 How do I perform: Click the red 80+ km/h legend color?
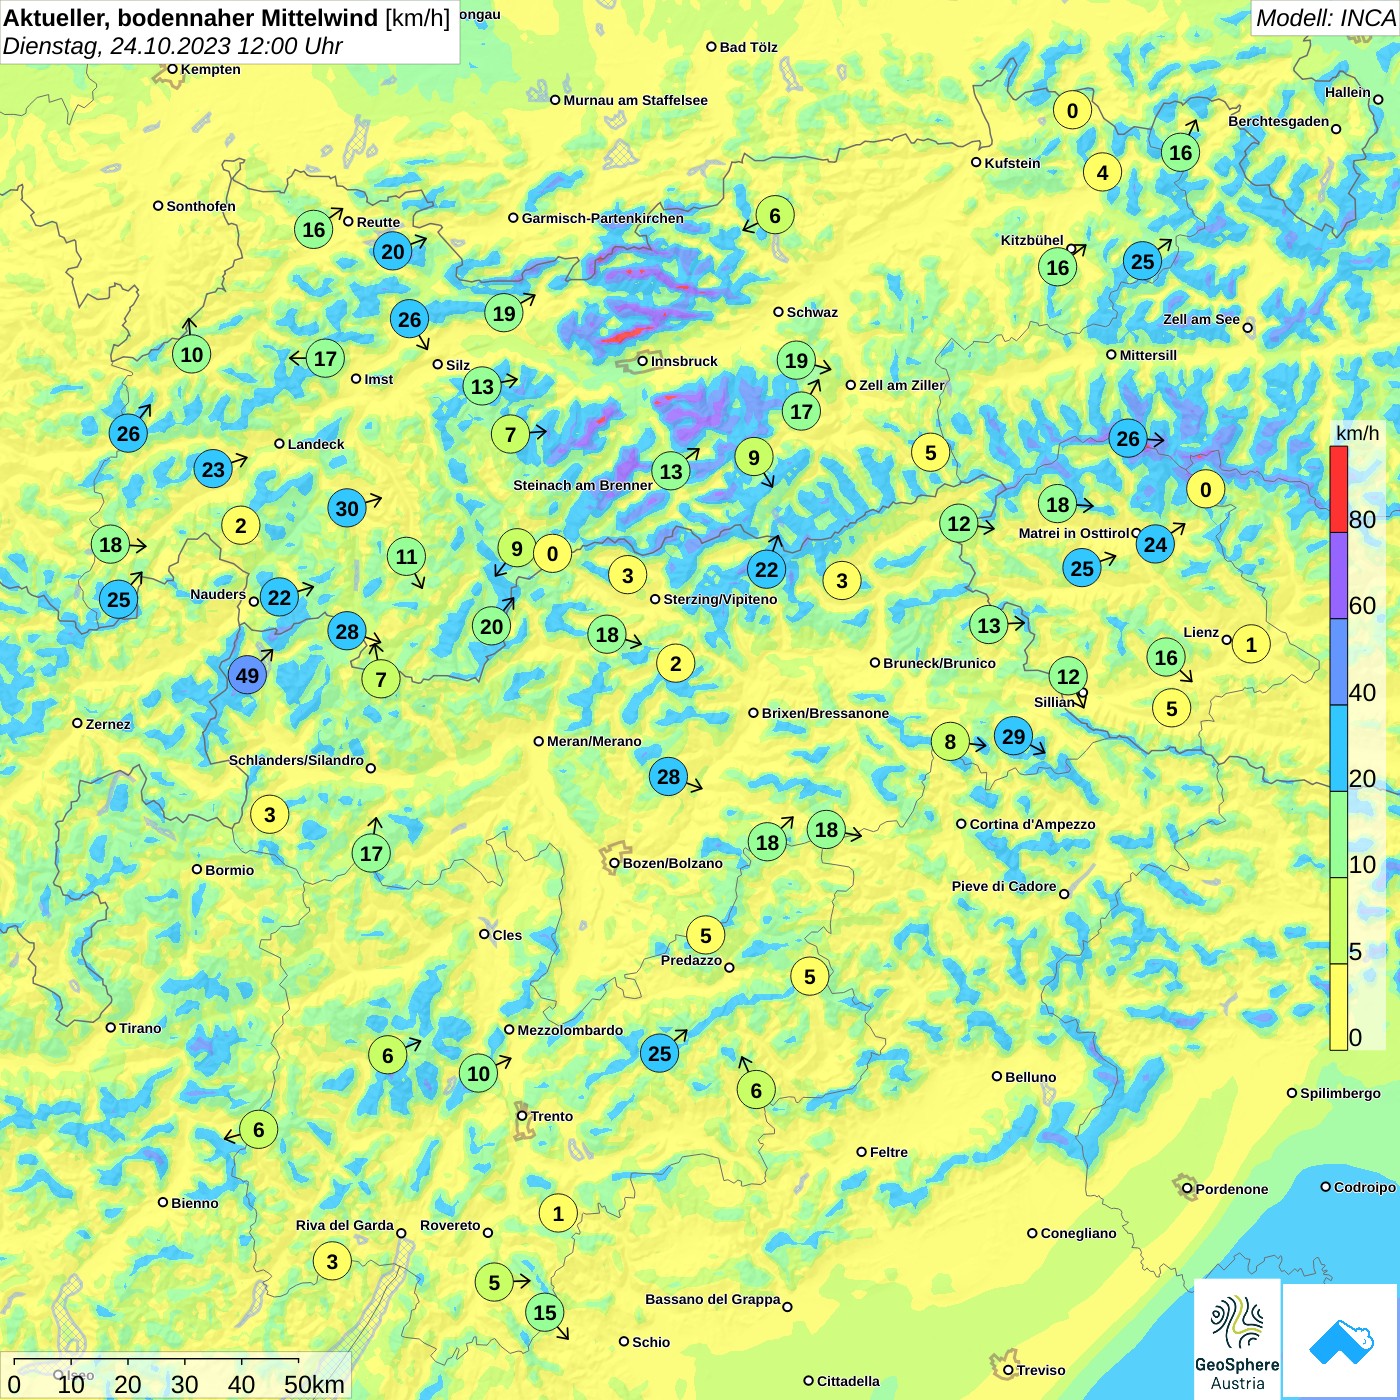coord(1339,489)
